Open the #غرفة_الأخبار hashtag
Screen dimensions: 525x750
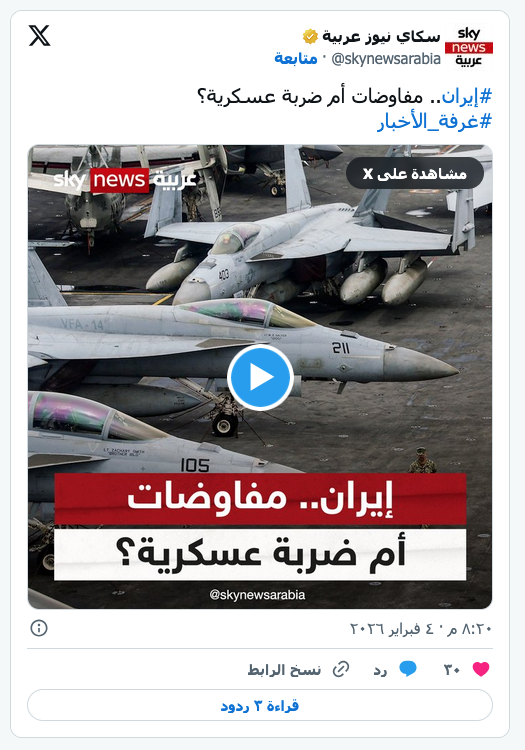pos(435,121)
